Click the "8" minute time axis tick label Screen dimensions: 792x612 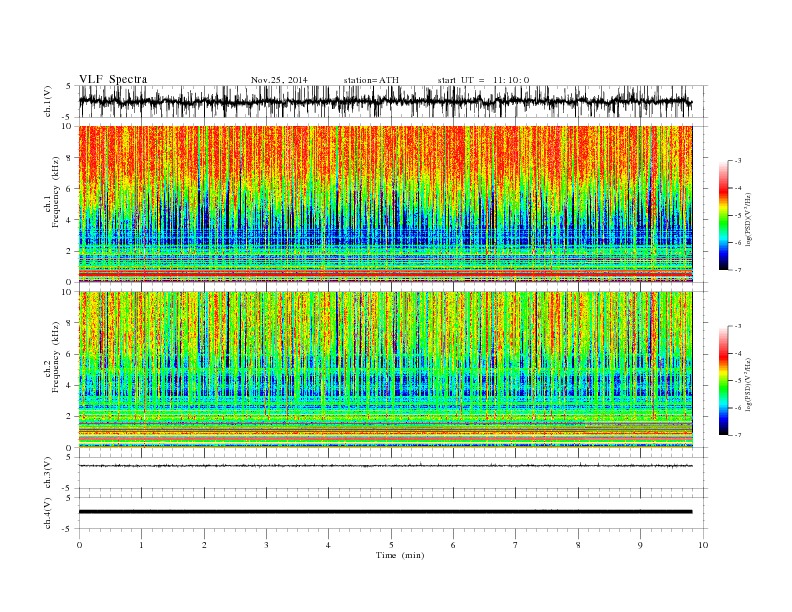pos(578,545)
